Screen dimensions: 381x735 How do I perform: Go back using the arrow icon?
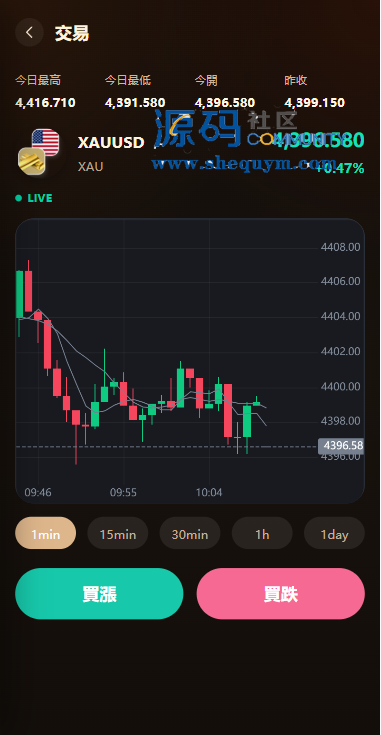(29, 32)
